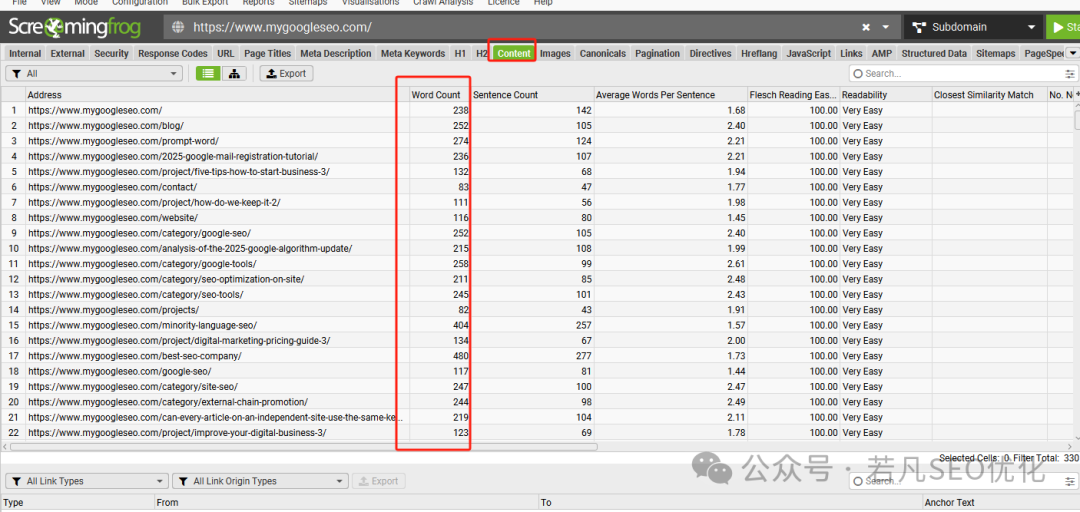
Task: Clear the URL with the X icon
Action: (x=866, y=28)
